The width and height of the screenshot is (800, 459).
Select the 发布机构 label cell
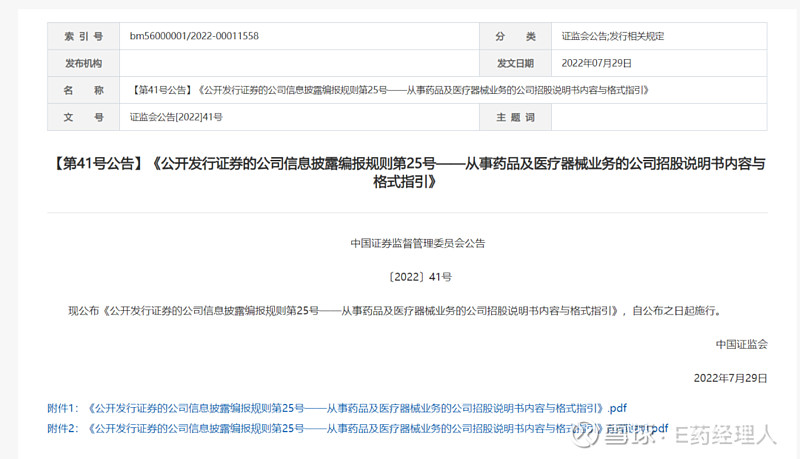click(84, 63)
